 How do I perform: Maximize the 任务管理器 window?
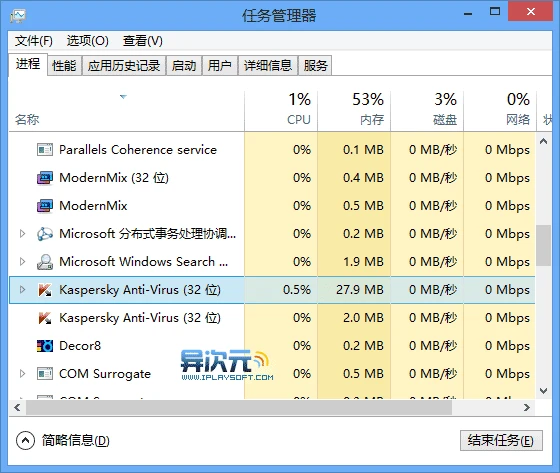(495, 12)
